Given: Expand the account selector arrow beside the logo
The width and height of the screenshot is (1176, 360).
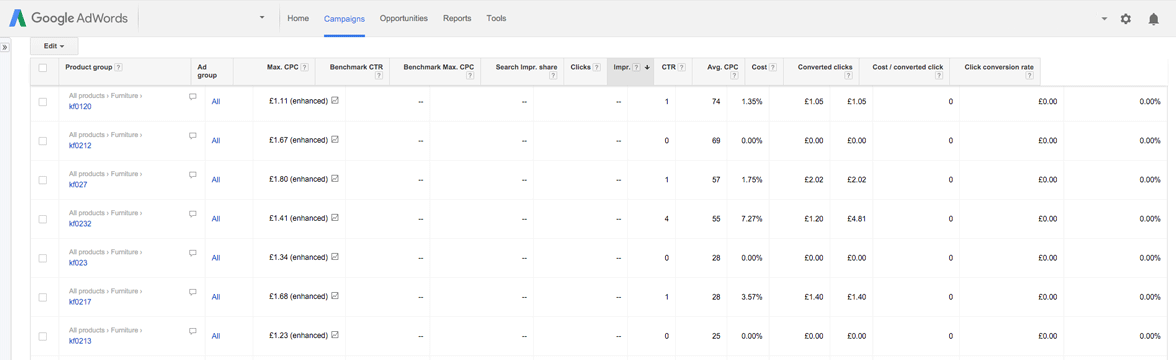Looking at the screenshot, I should 262,17.
